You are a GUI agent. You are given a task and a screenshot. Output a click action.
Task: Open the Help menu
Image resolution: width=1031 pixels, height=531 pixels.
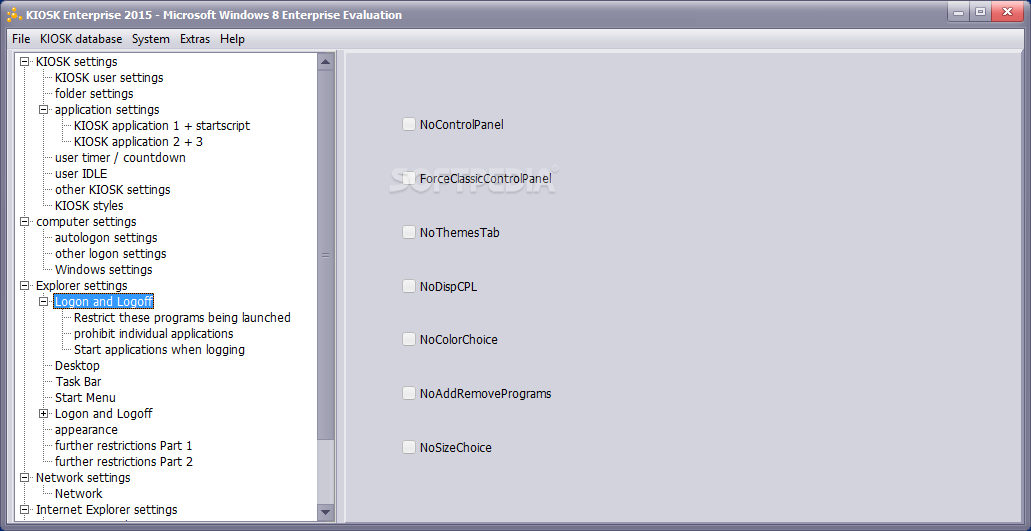(232, 39)
